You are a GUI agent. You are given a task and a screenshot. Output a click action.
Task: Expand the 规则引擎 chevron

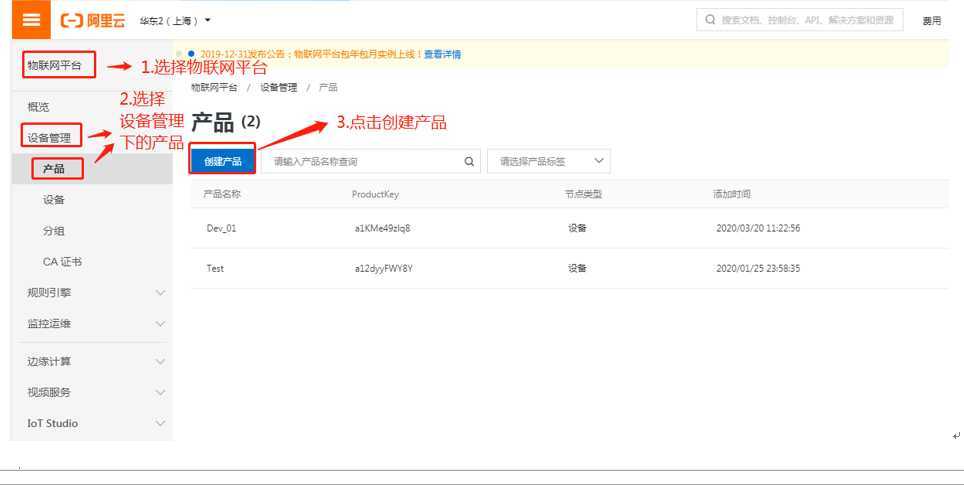[160, 293]
